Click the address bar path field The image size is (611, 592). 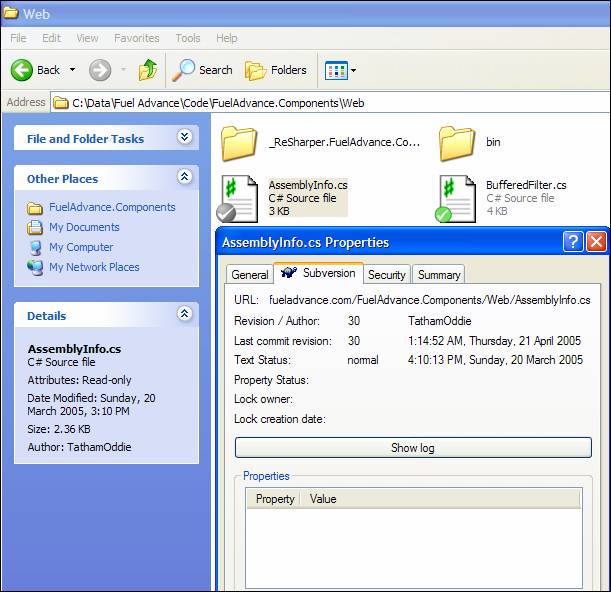click(x=330, y=103)
